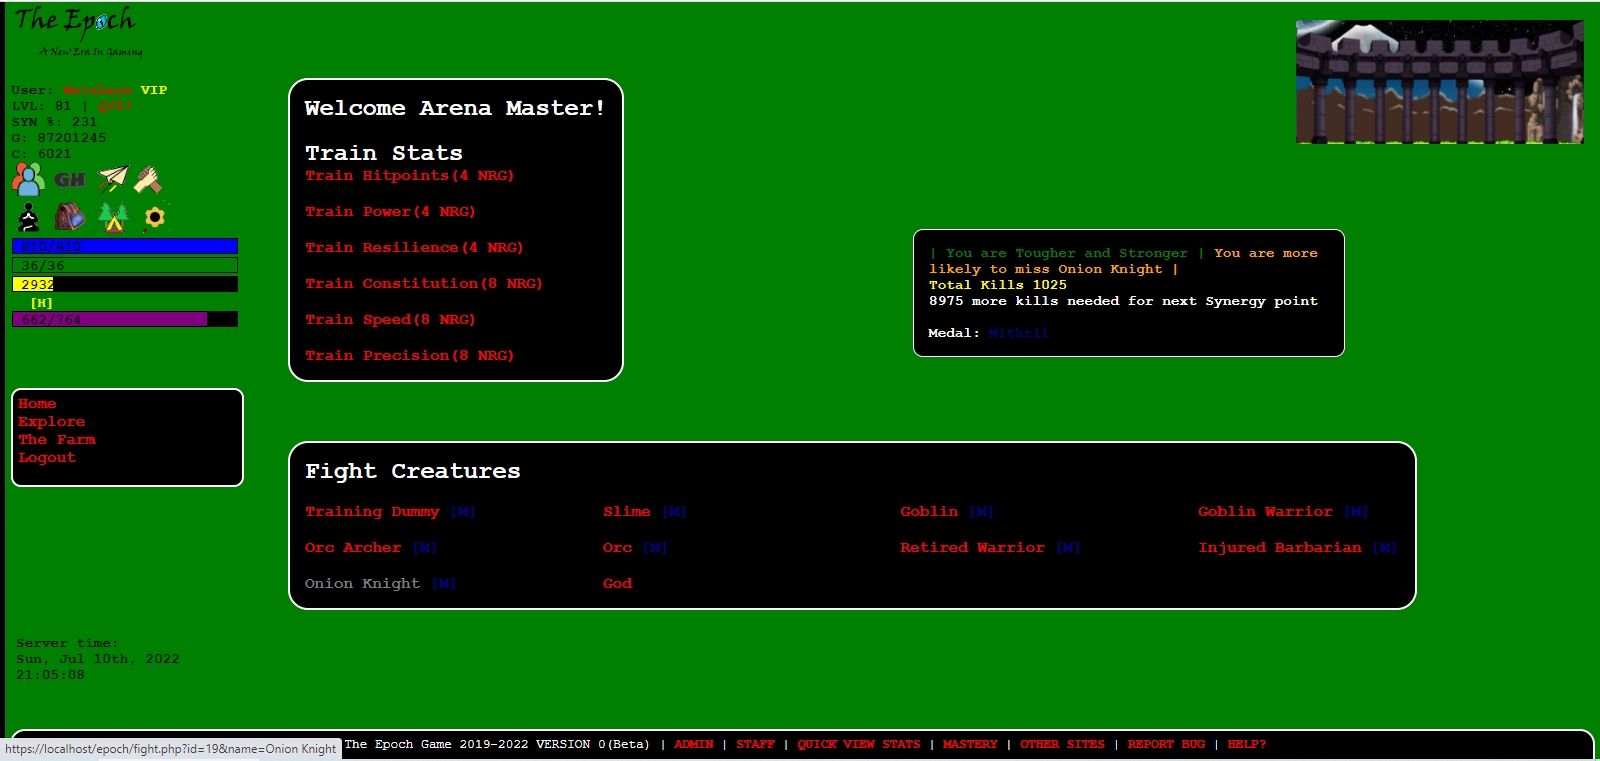Fight the Goblin Warrior creature
Viewport: 1600px width, 761px height.
(1265, 512)
